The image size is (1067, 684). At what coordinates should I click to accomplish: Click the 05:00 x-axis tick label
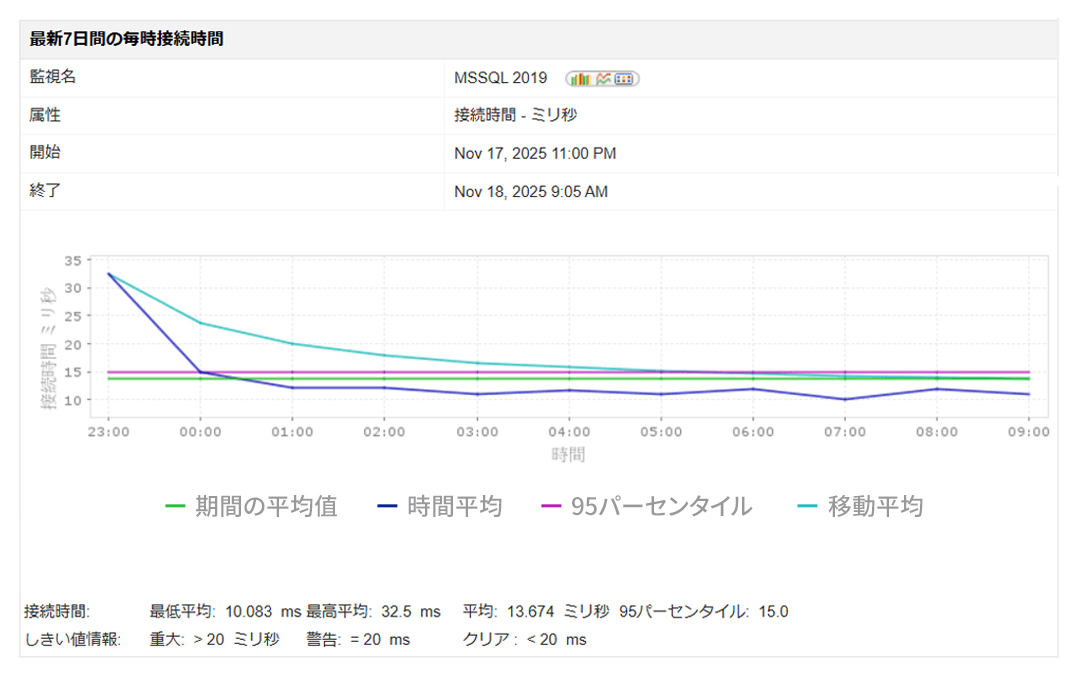click(x=661, y=432)
